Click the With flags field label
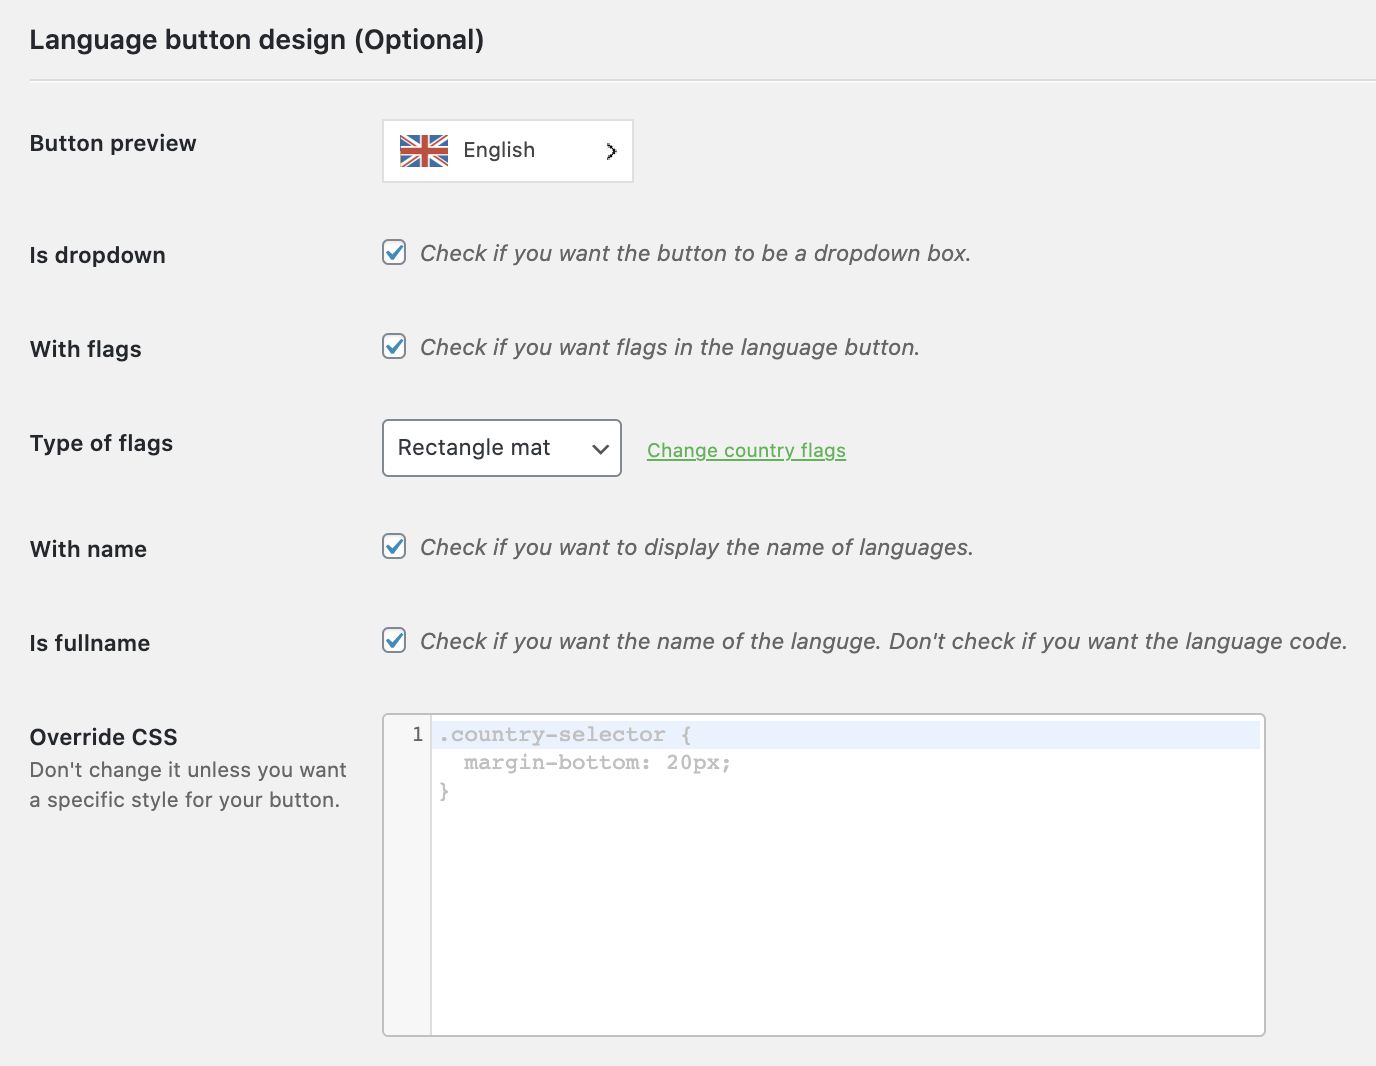This screenshot has height=1066, width=1376. (86, 349)
